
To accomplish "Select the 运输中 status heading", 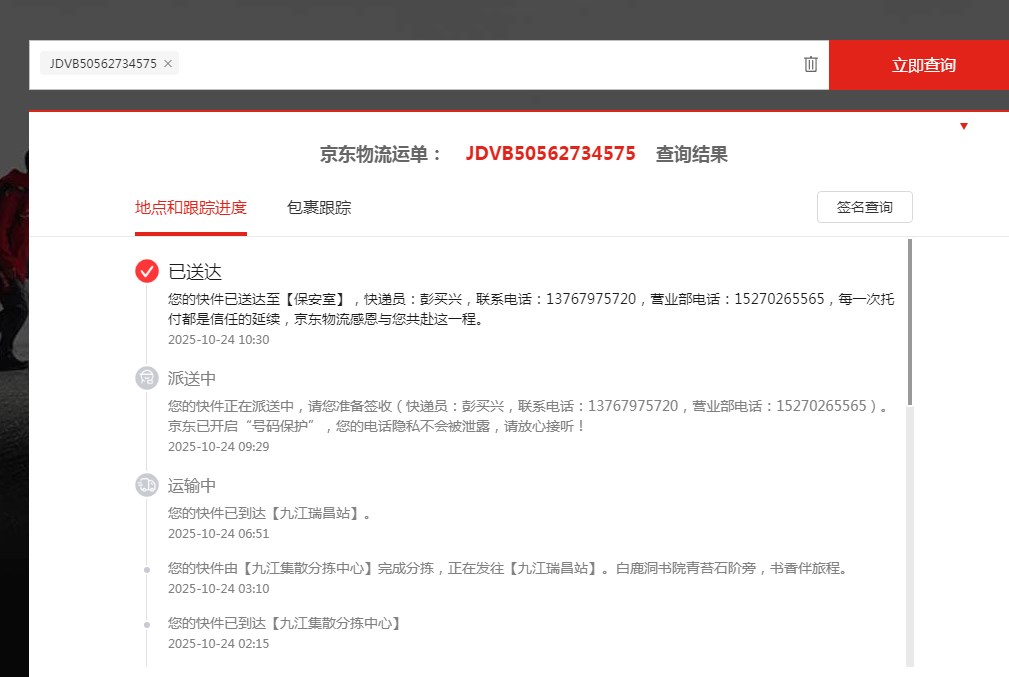I will click(x=192, y=486).
